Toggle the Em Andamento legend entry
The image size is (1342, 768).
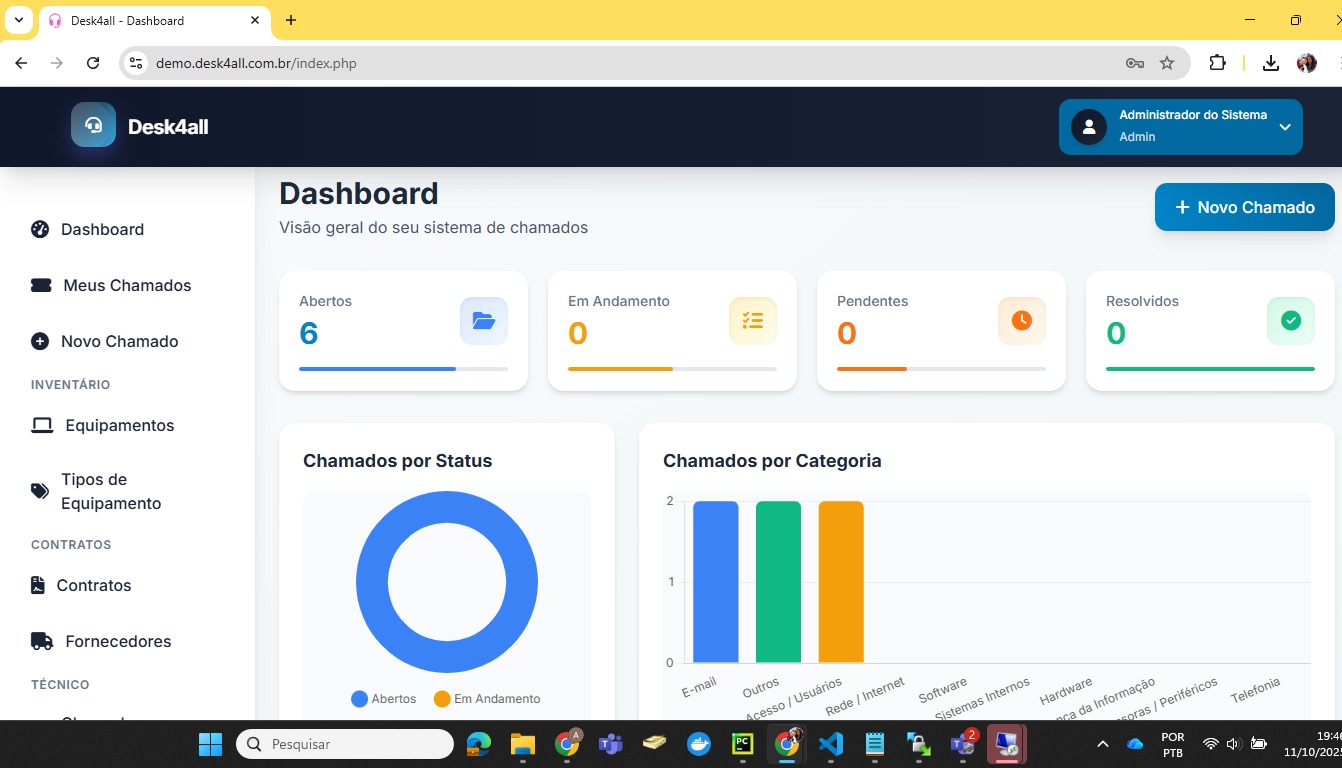point(486,698)
